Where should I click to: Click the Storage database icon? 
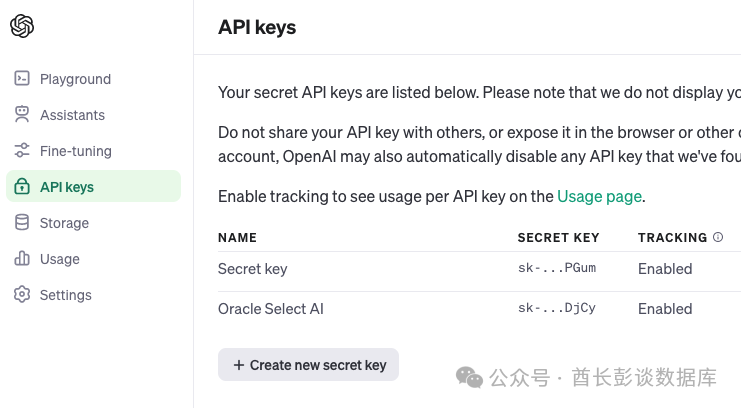click(x=22, y=223)
